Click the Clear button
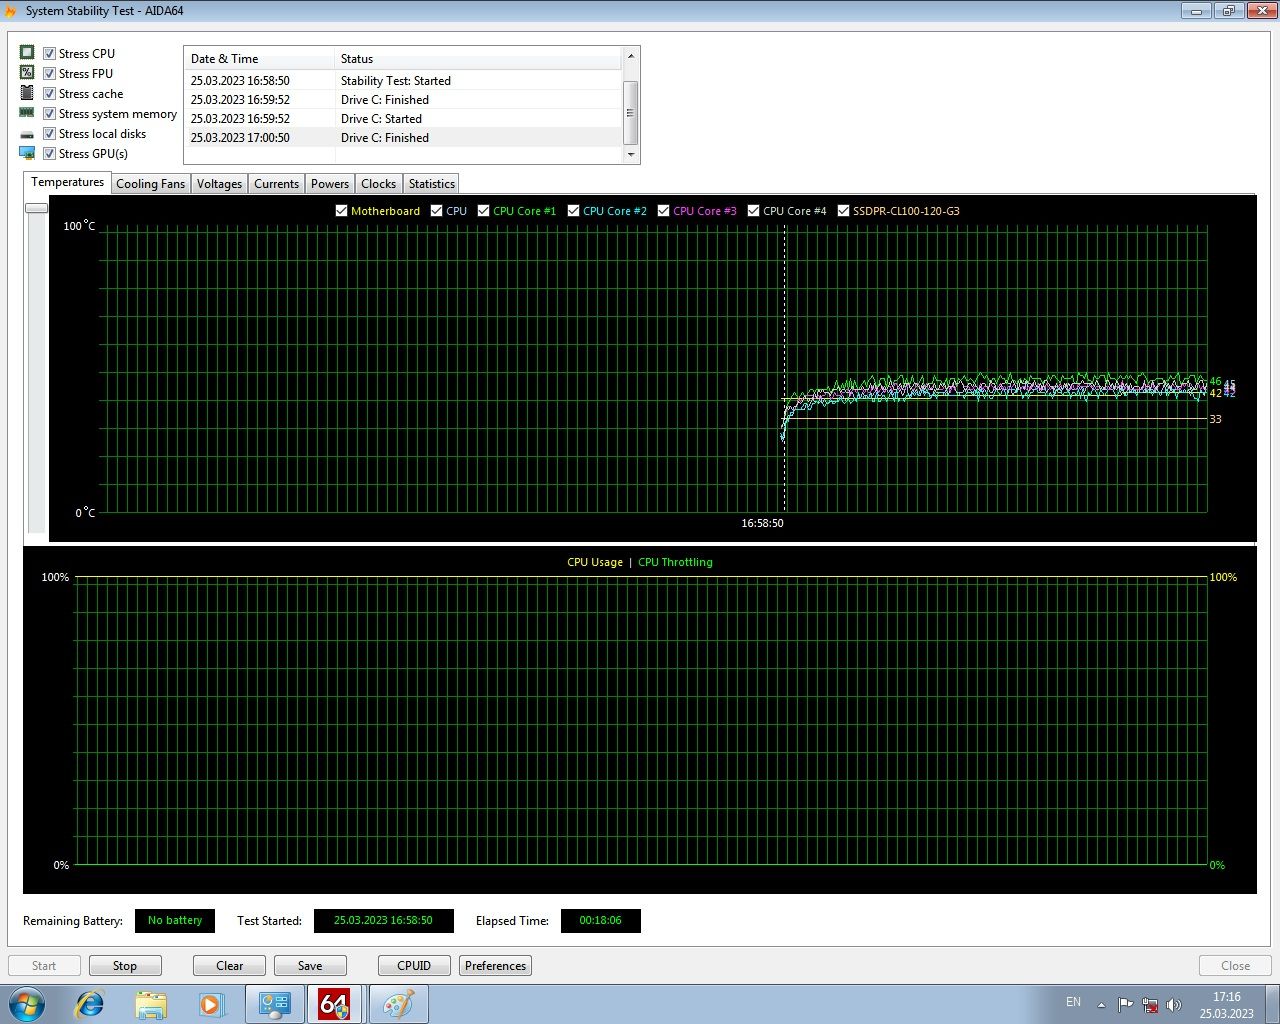1280x1024 pixels. pos(229,966)
